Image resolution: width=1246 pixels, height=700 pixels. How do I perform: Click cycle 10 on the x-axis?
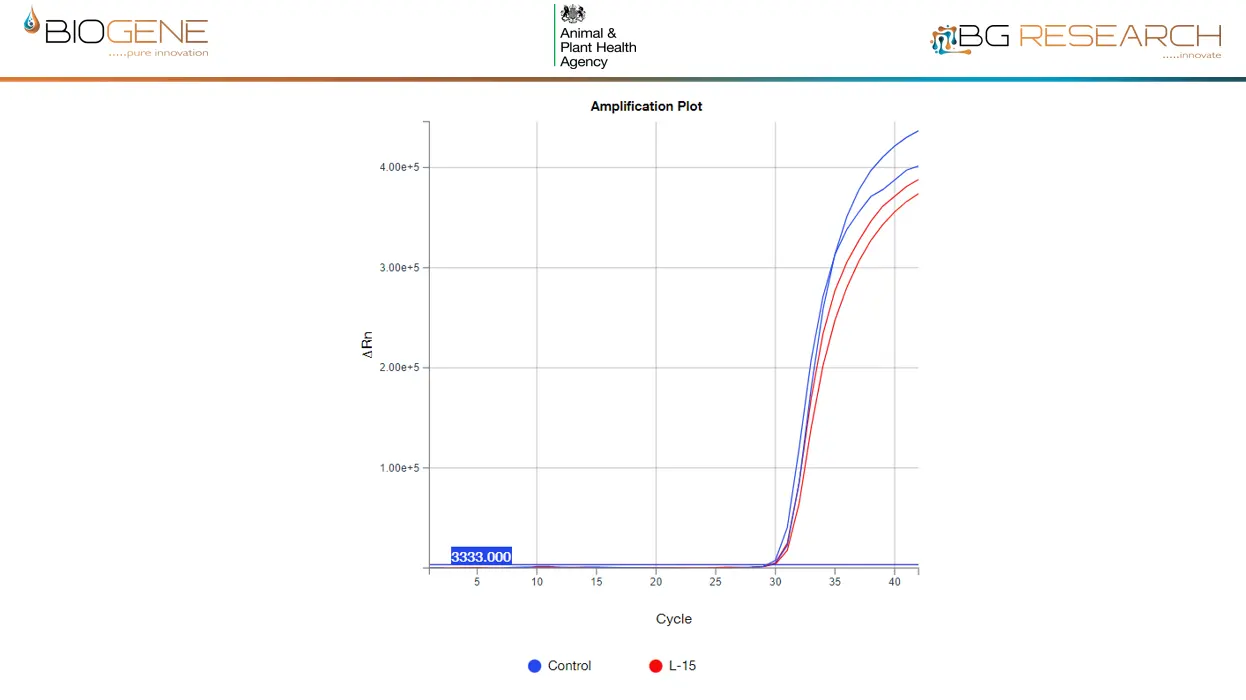click(x=537, y=582)
